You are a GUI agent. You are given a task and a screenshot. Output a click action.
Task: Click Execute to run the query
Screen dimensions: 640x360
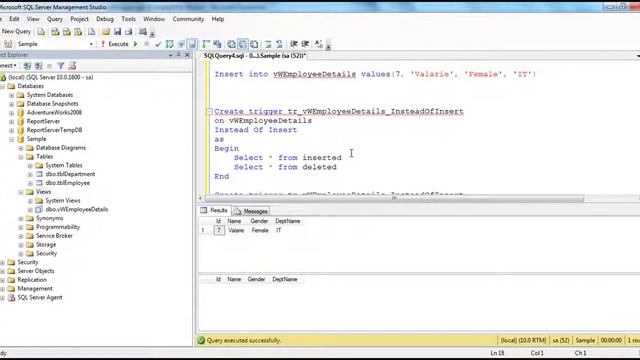pyautogui.click(x=114, y=44)
